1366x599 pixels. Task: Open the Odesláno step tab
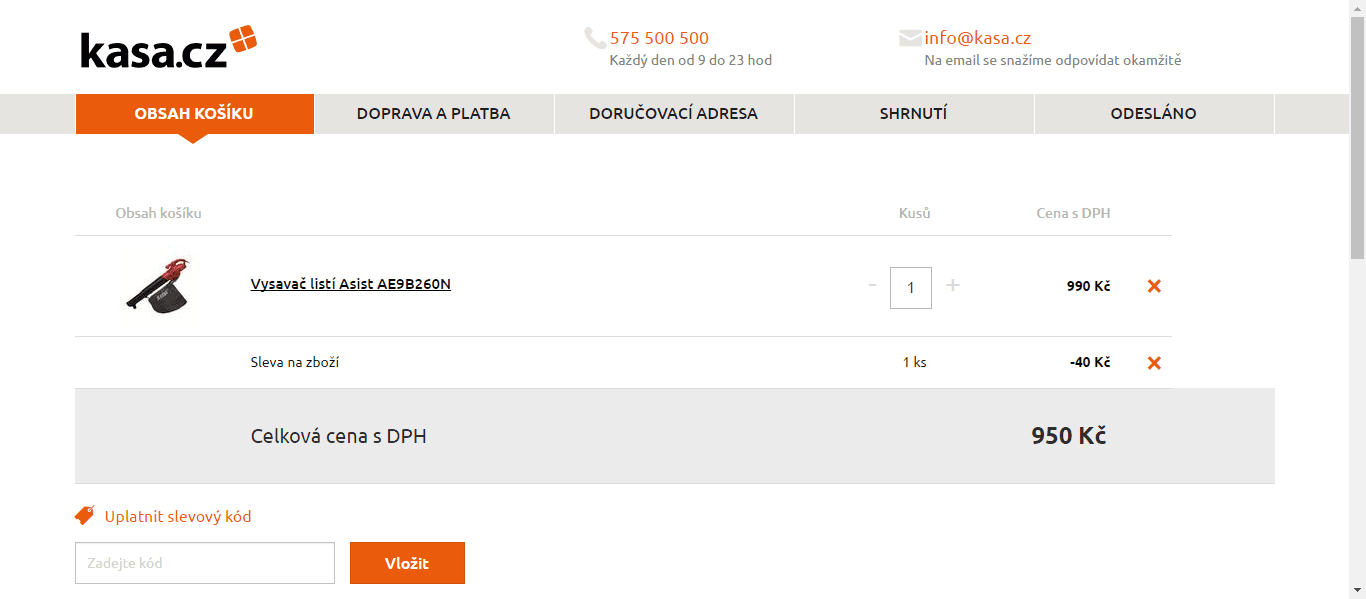coord(1154,114)
